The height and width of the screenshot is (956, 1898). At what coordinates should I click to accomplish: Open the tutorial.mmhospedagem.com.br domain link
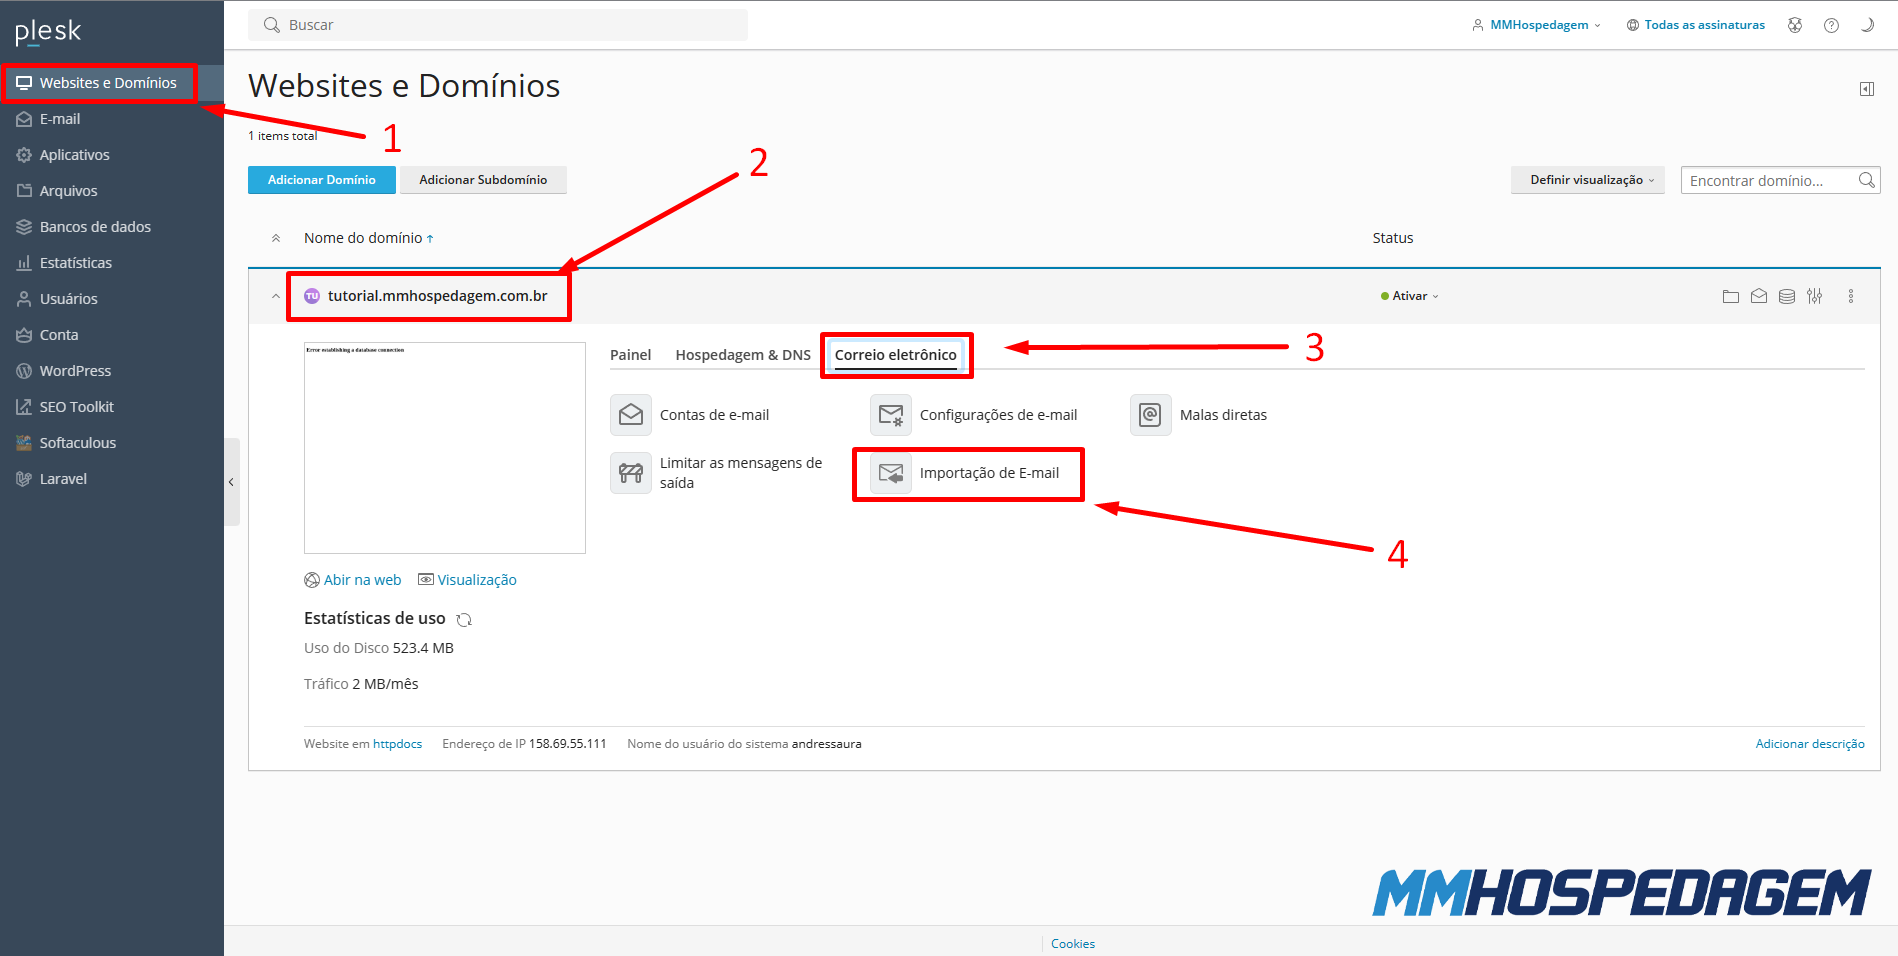point(437,296)
